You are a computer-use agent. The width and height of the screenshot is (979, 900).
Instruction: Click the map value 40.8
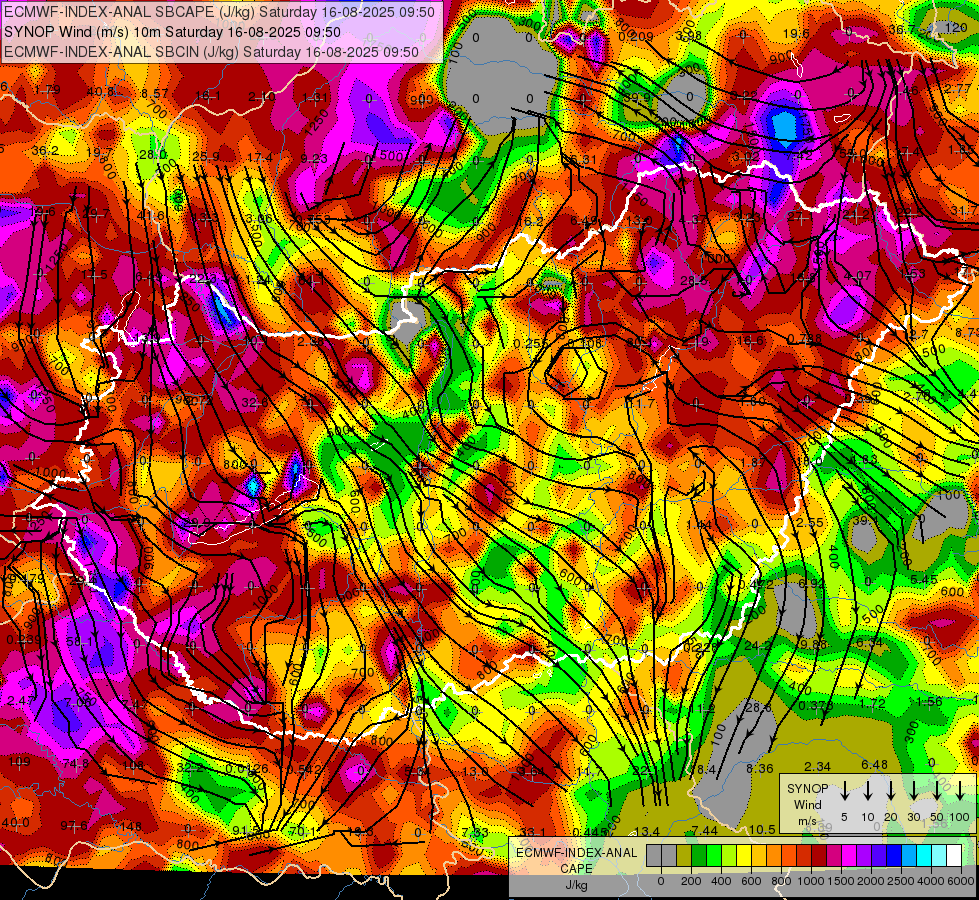point(100,92)
